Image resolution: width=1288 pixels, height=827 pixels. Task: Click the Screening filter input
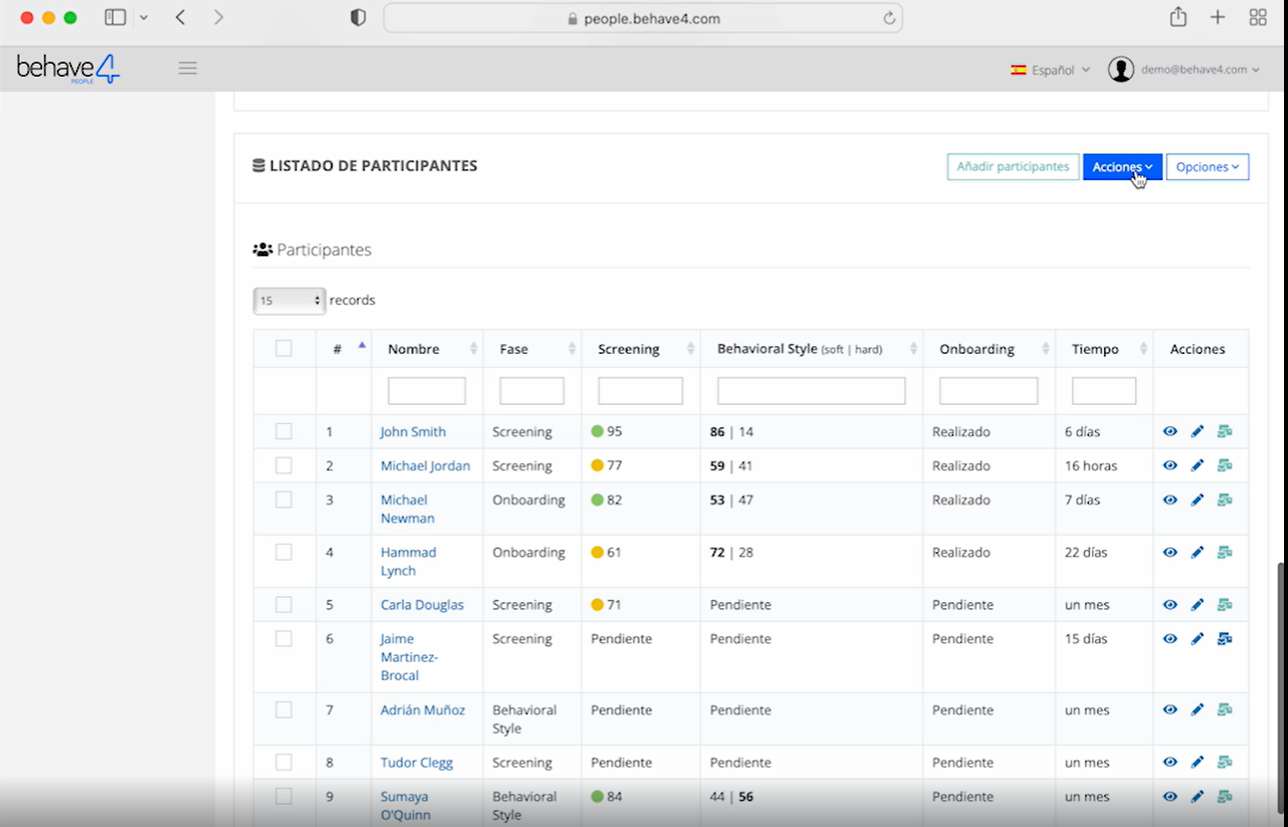click(641, 391)
